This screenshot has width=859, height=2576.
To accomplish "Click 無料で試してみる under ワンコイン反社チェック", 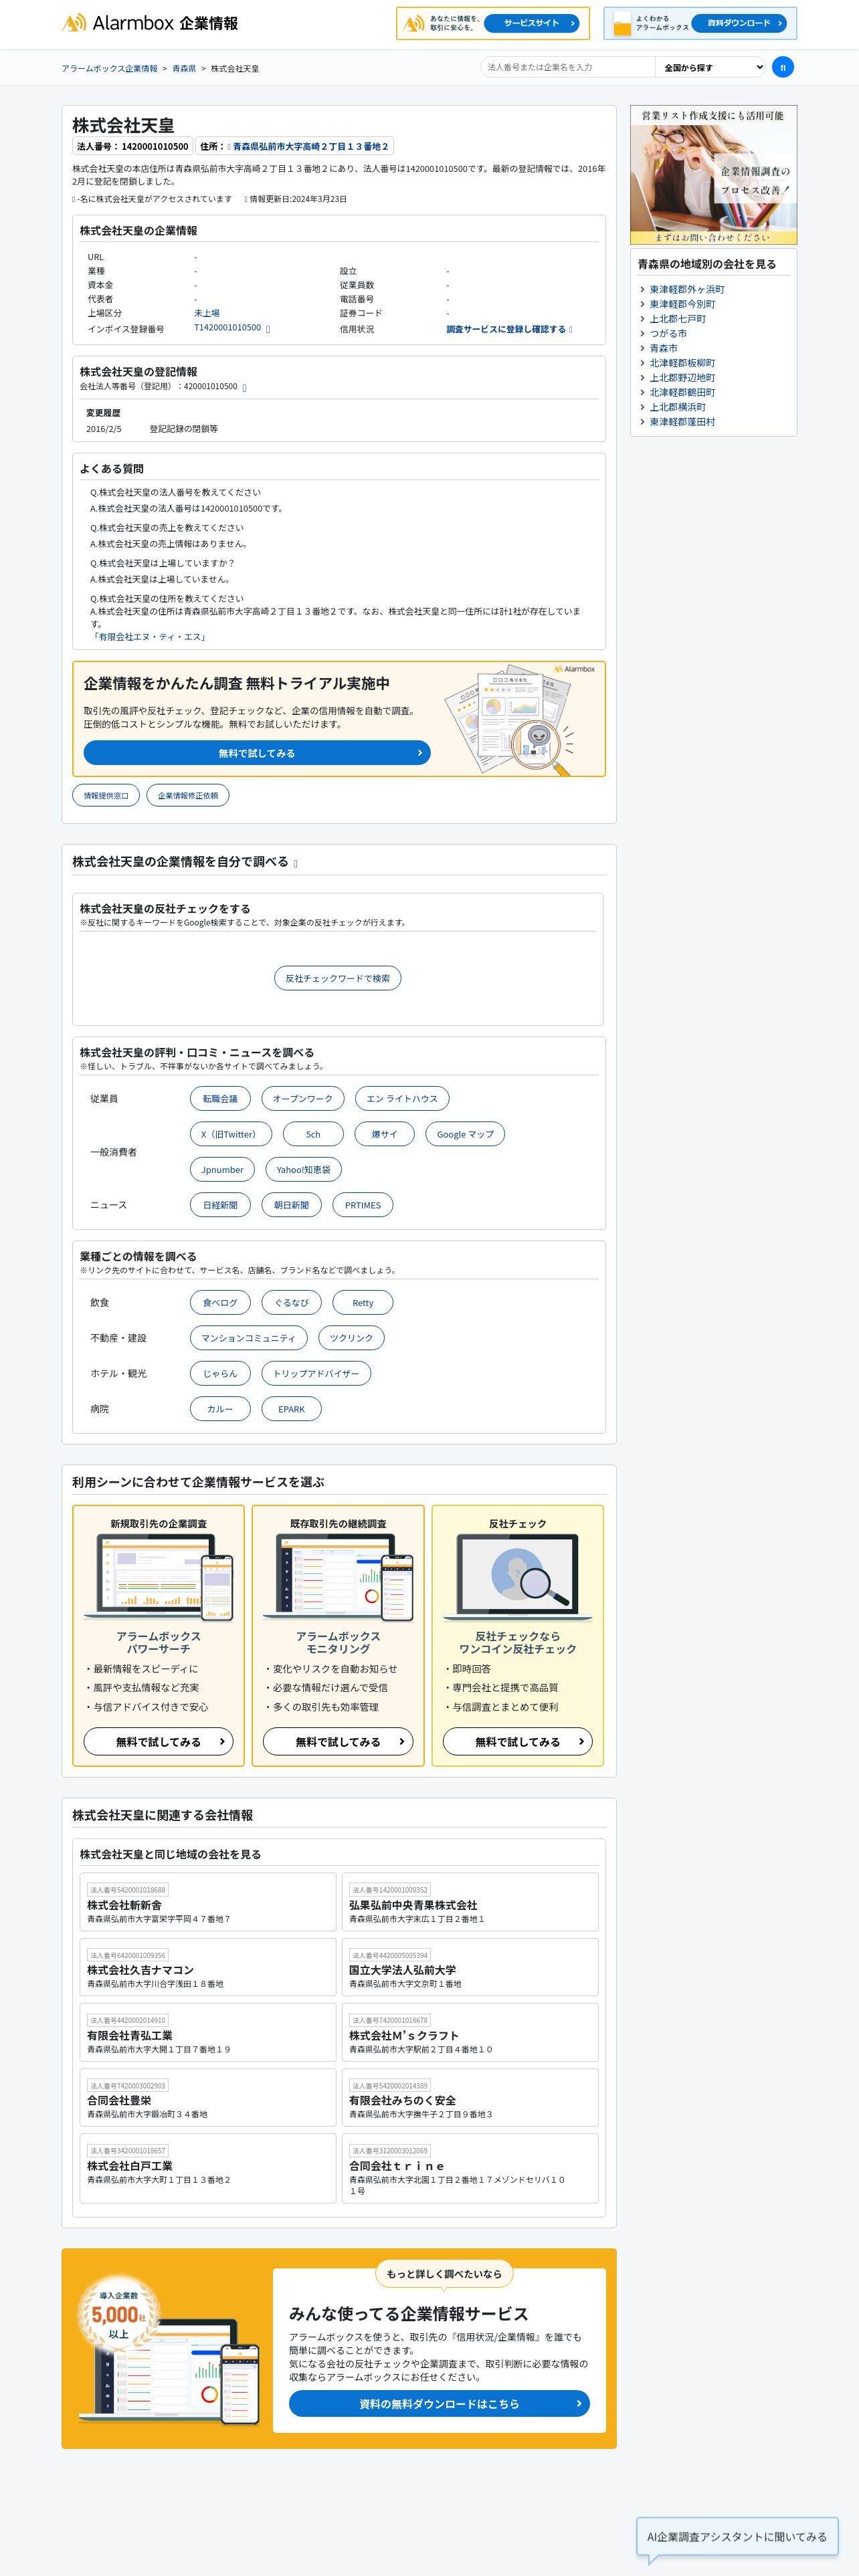I will coord(518,1742).
